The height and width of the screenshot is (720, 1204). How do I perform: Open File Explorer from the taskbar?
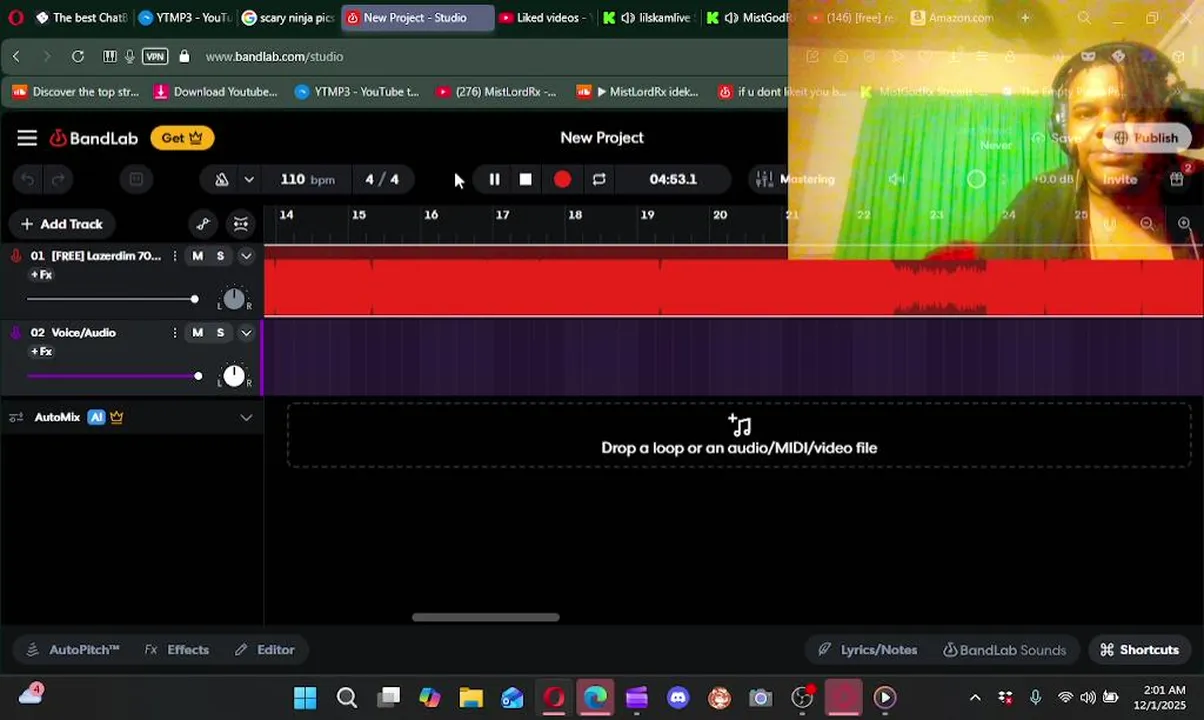point(471,698)
